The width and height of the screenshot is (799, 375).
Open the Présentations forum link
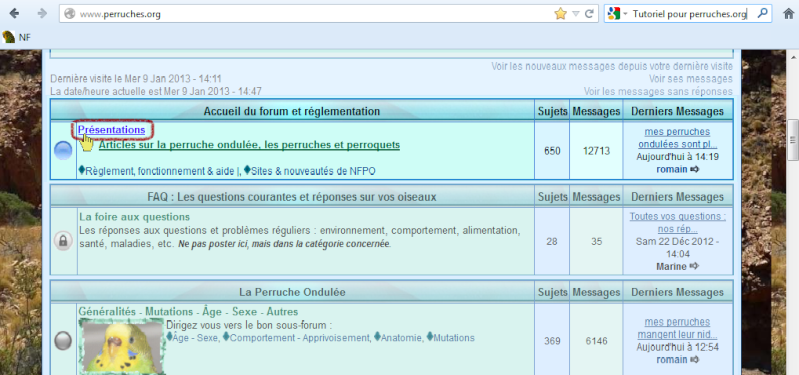coord(112,130)
